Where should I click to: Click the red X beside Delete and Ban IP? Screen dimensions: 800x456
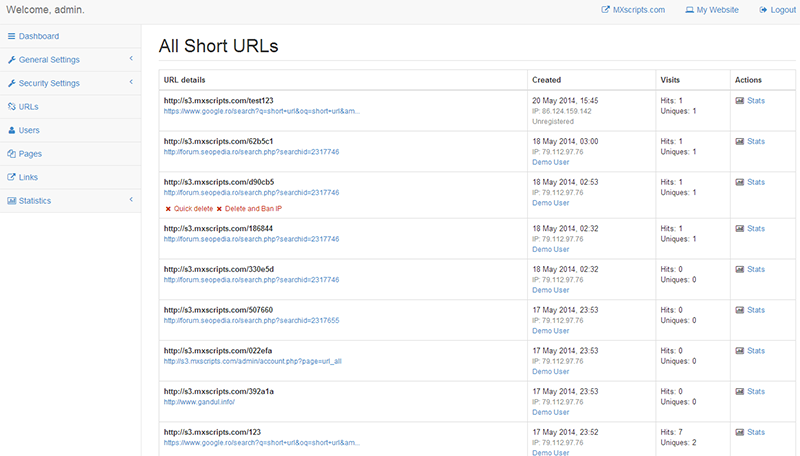tap(219, 209)
